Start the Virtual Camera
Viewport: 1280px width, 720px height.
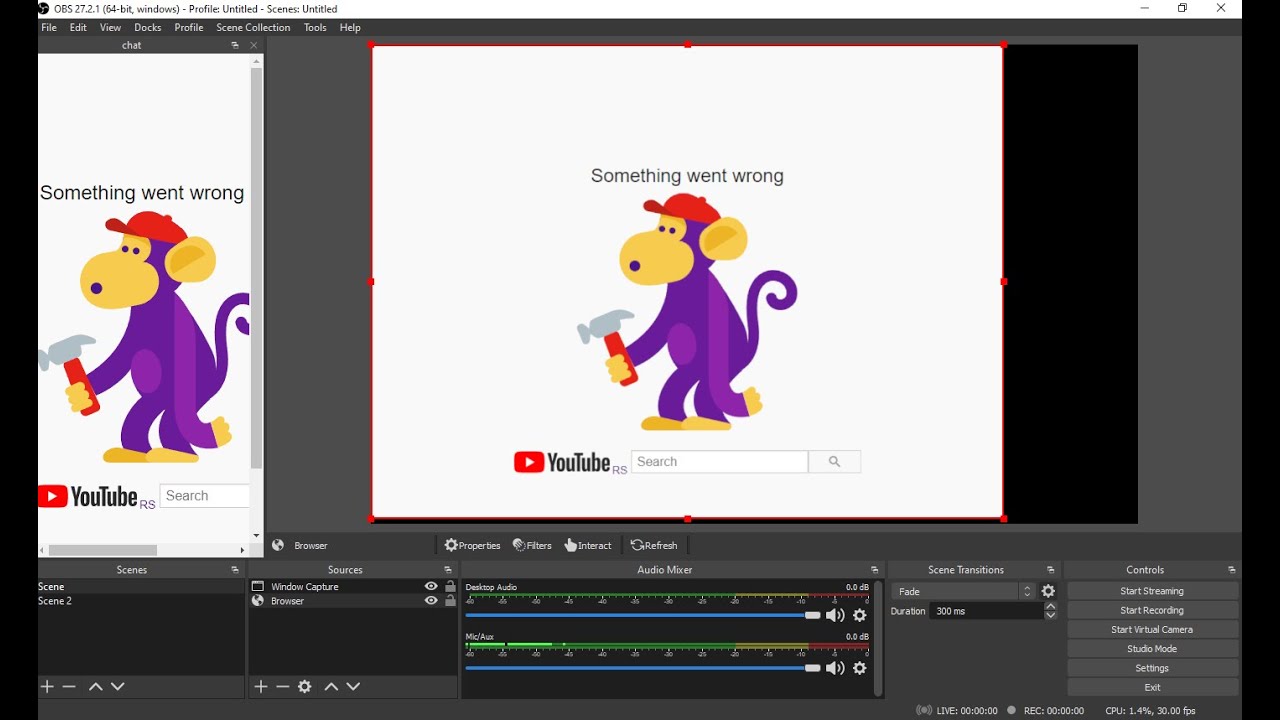click(1152, 630)
